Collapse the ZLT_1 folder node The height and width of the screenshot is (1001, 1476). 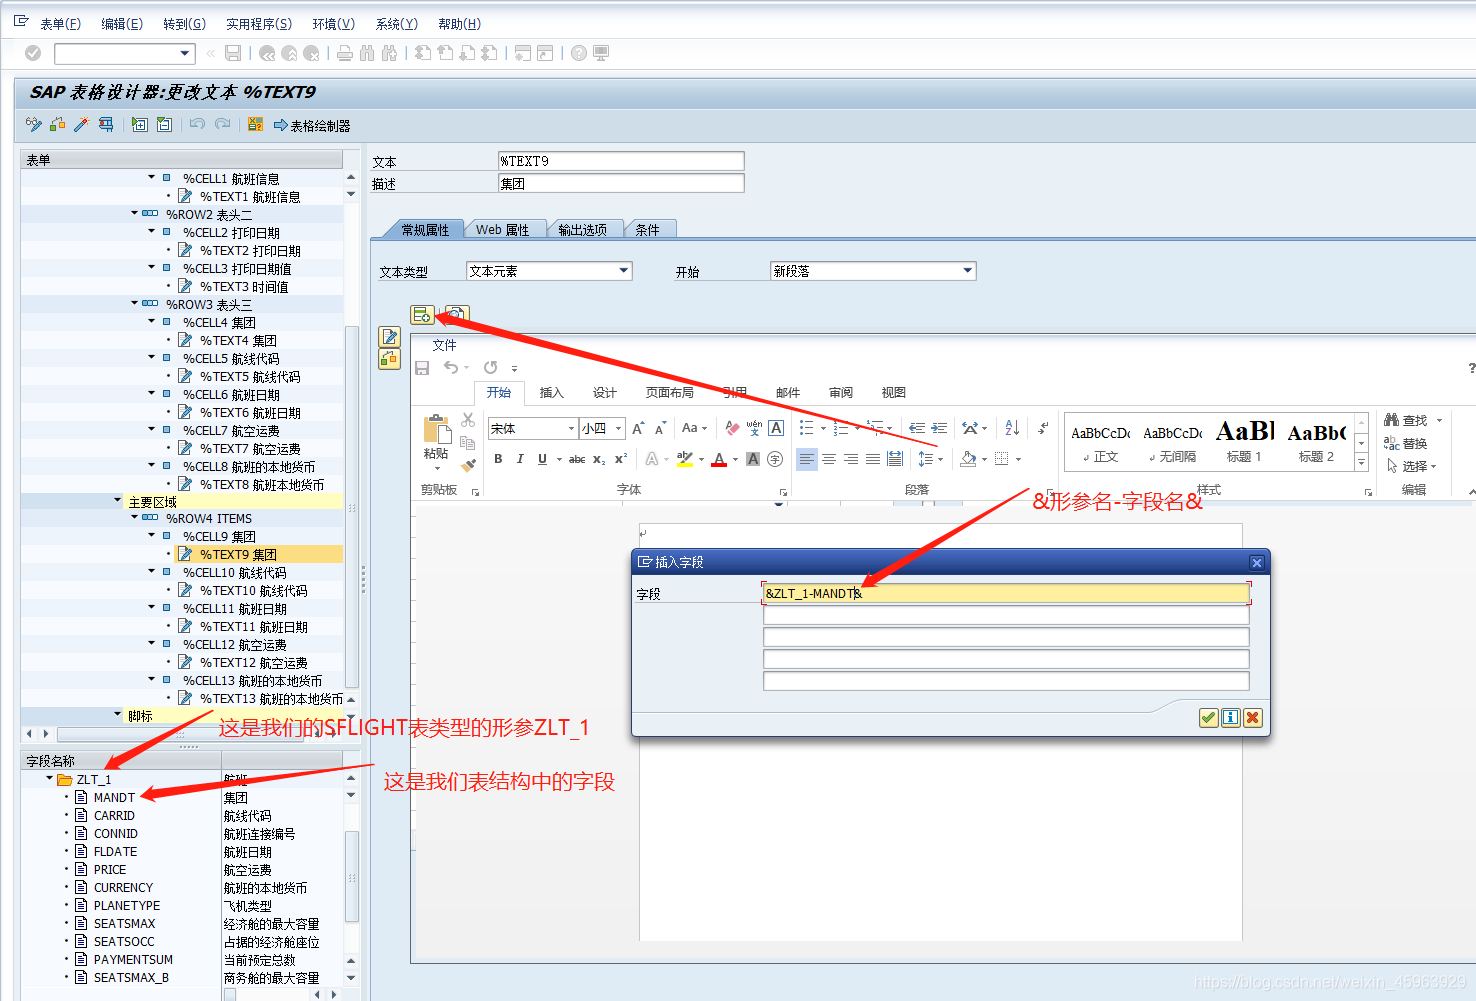49,777
